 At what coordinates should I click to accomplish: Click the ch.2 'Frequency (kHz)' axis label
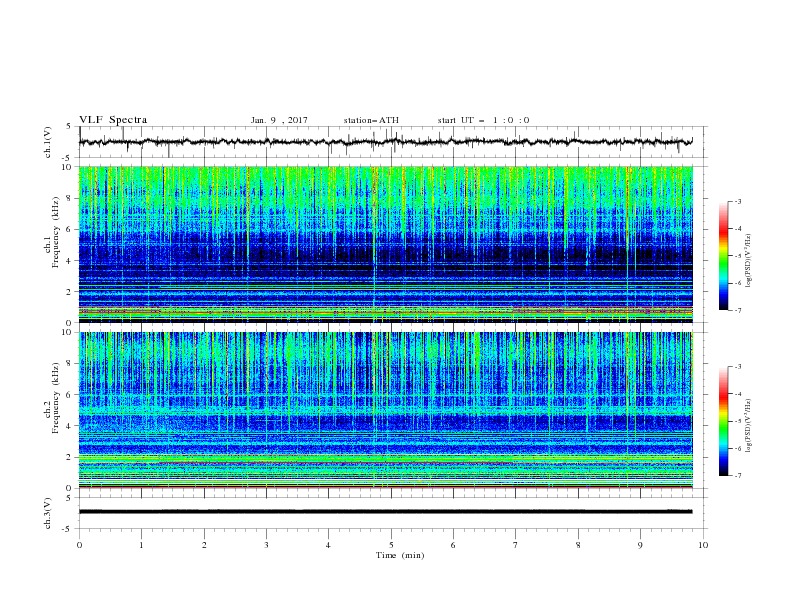(56, 398)
